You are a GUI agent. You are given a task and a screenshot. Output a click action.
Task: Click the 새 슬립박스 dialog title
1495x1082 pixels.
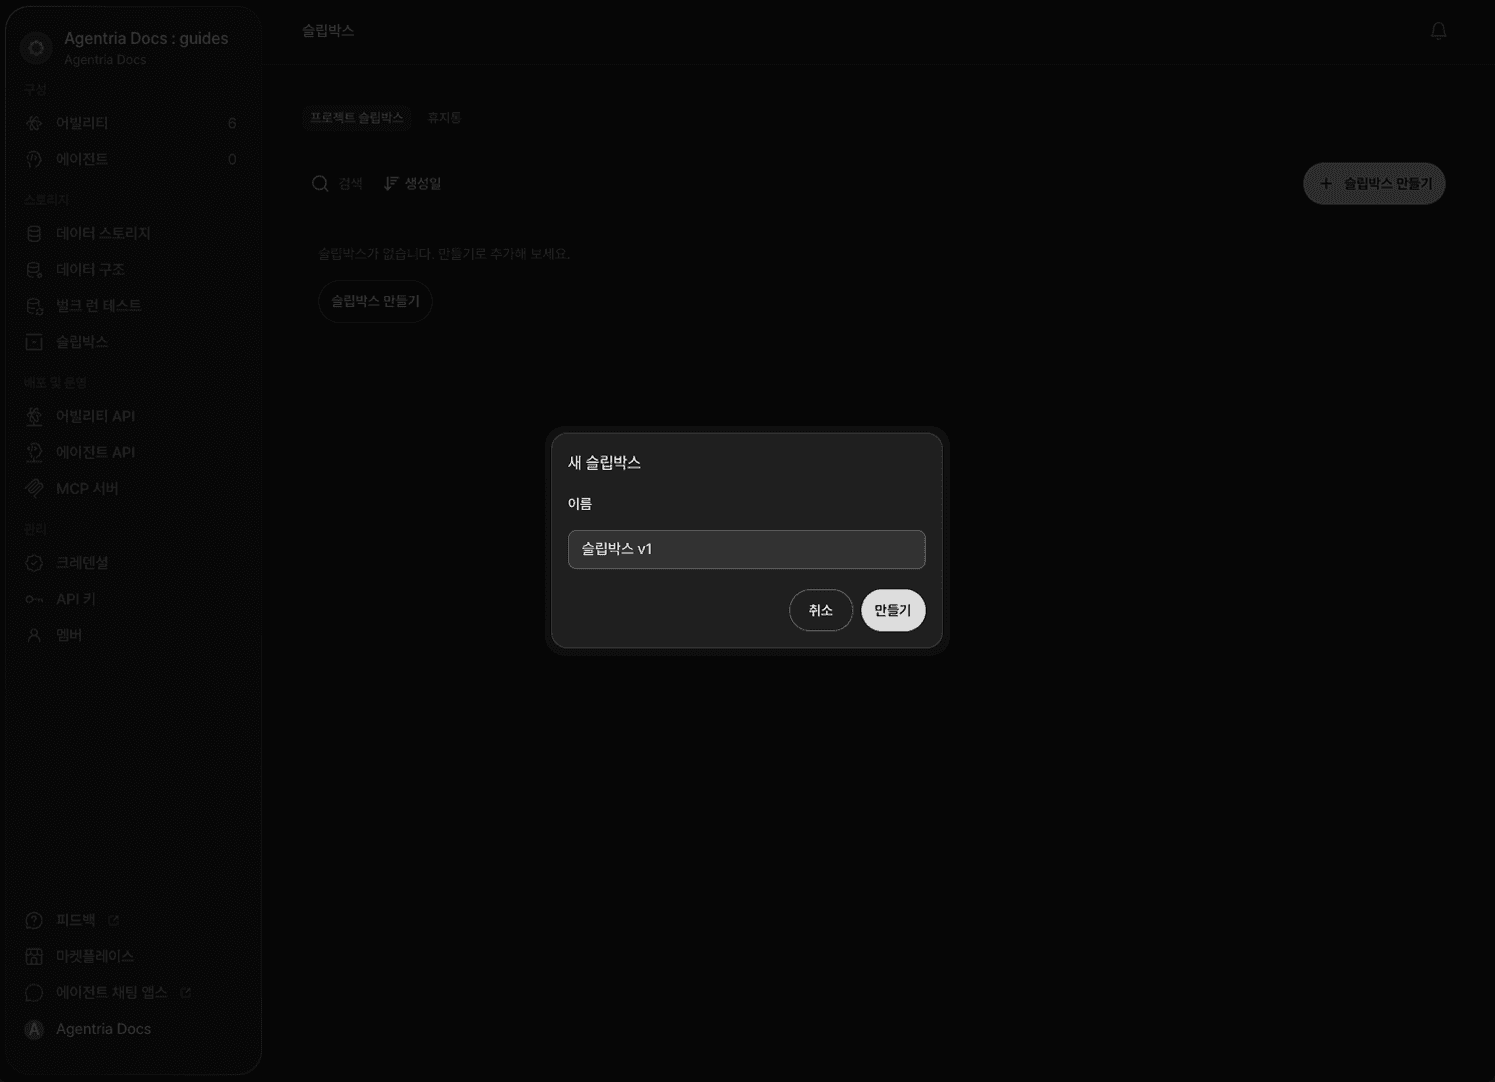(x=604, y=463)
